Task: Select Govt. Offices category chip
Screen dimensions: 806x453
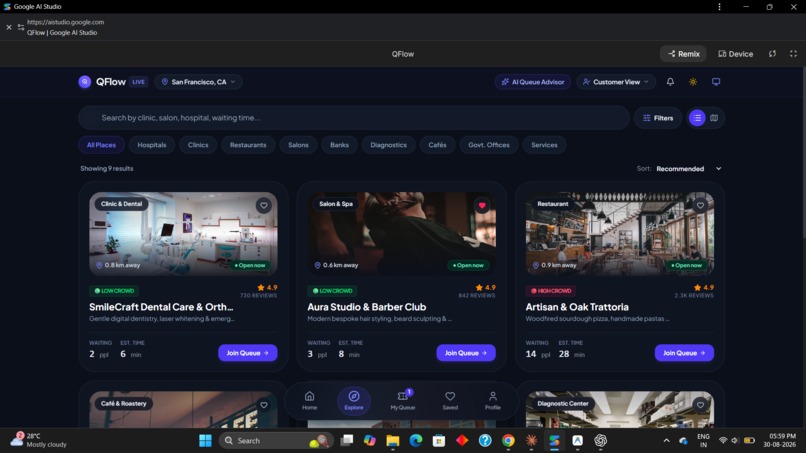Action: tap(488, 145)
